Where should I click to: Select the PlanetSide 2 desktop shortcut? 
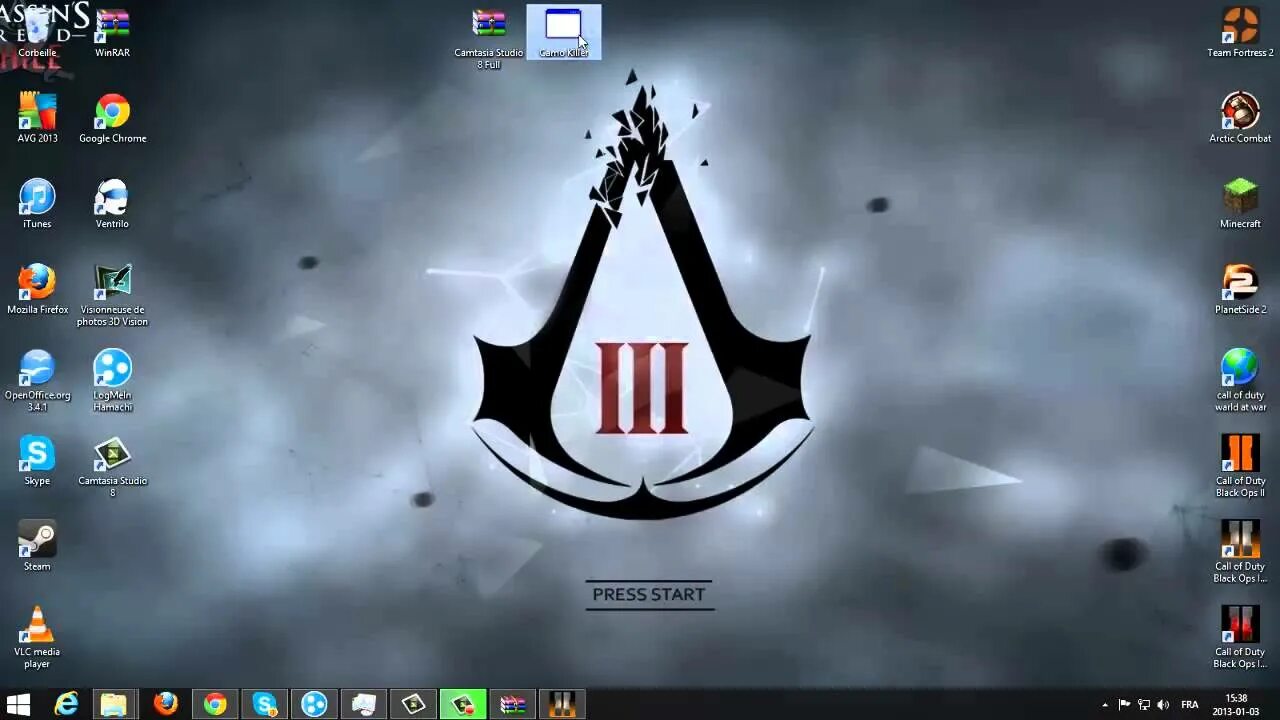(x=1240, y=290)
